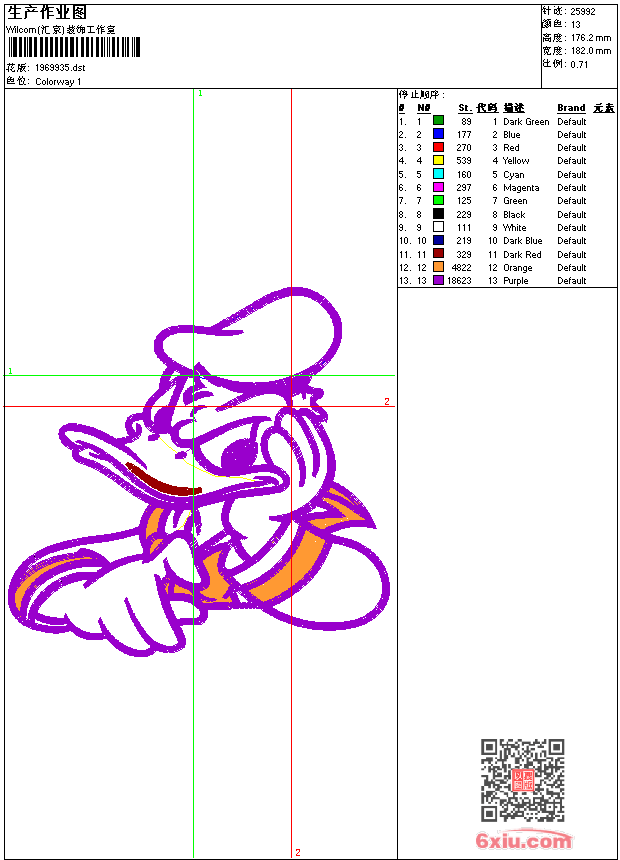Select the 'Magenta' description text
The height and width of the screenshot is (860, 620).
[521, 188]
